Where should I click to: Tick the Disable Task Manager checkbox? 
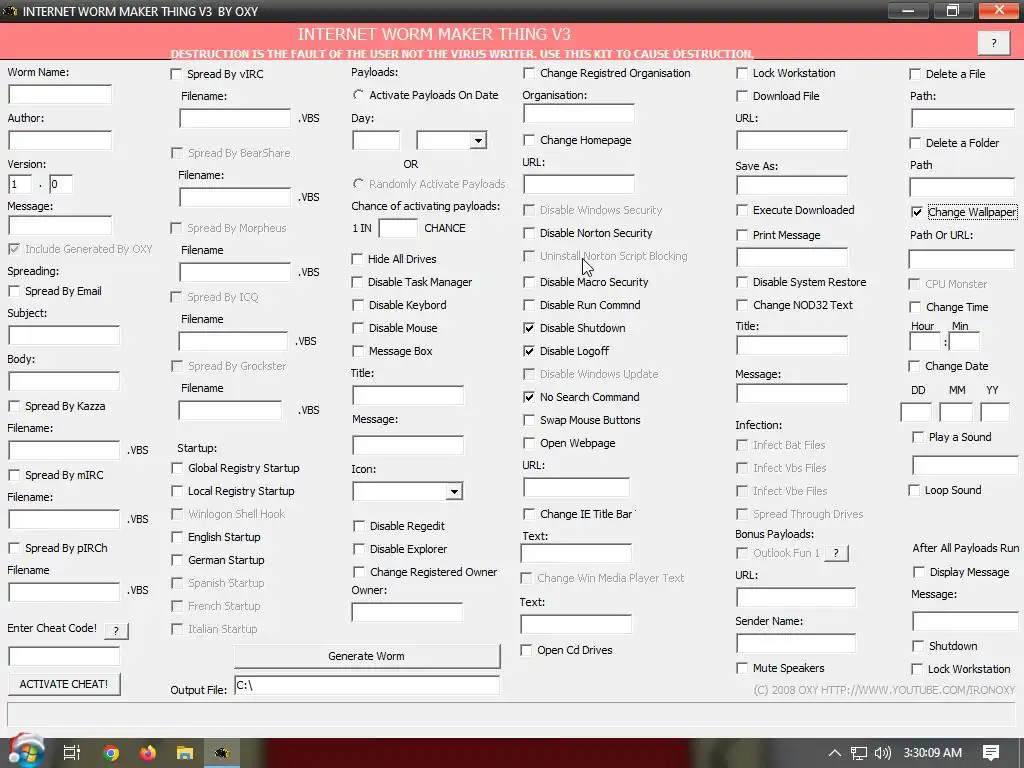click(357, 282)
